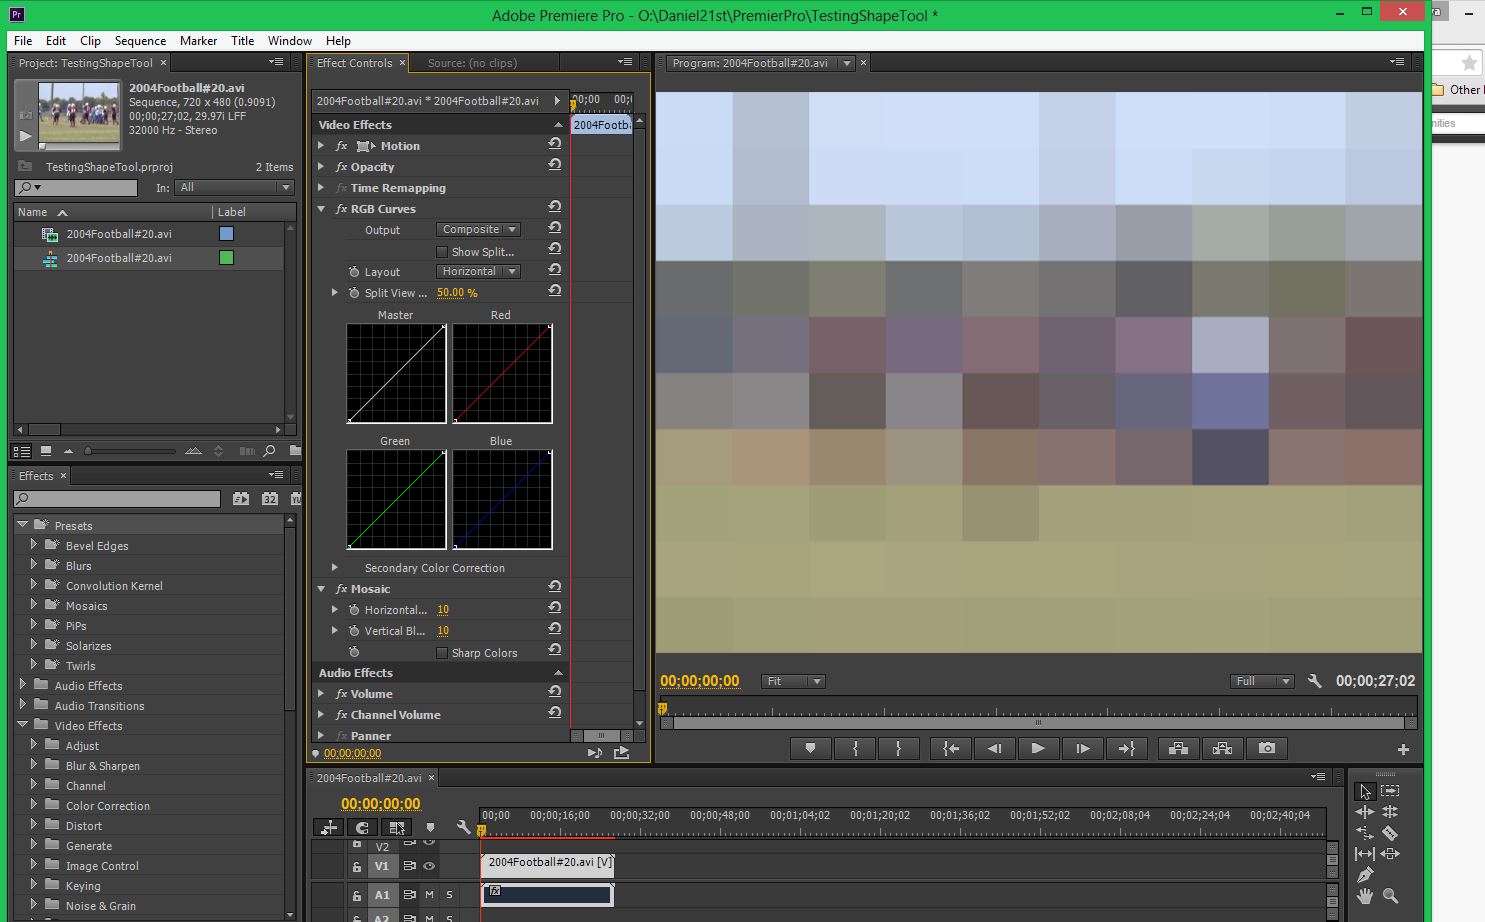The image size is (1485, 922).
Task: Select the Zoom tool magnifier
Action: click(x=1390, y=896)
